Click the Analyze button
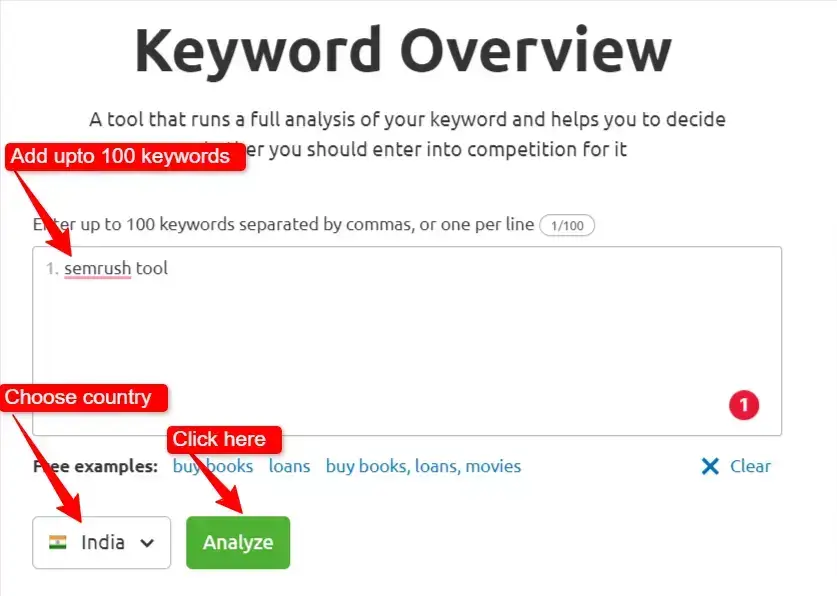This screenshot has width=837, height=596. pos(237,542)
